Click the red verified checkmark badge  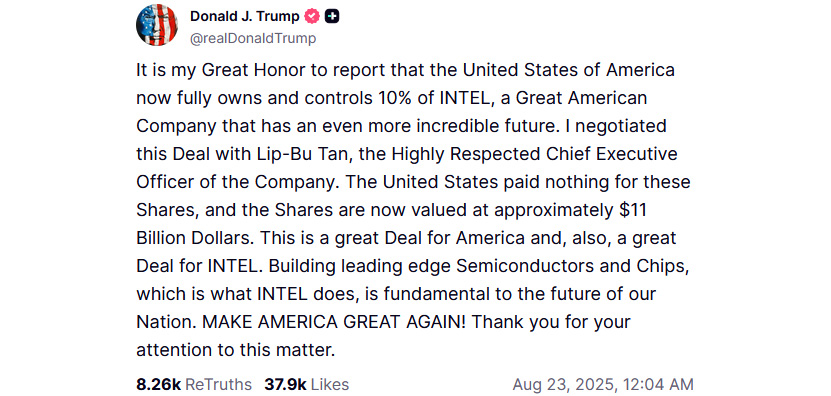pyautogui.click(x=312, y=16)
